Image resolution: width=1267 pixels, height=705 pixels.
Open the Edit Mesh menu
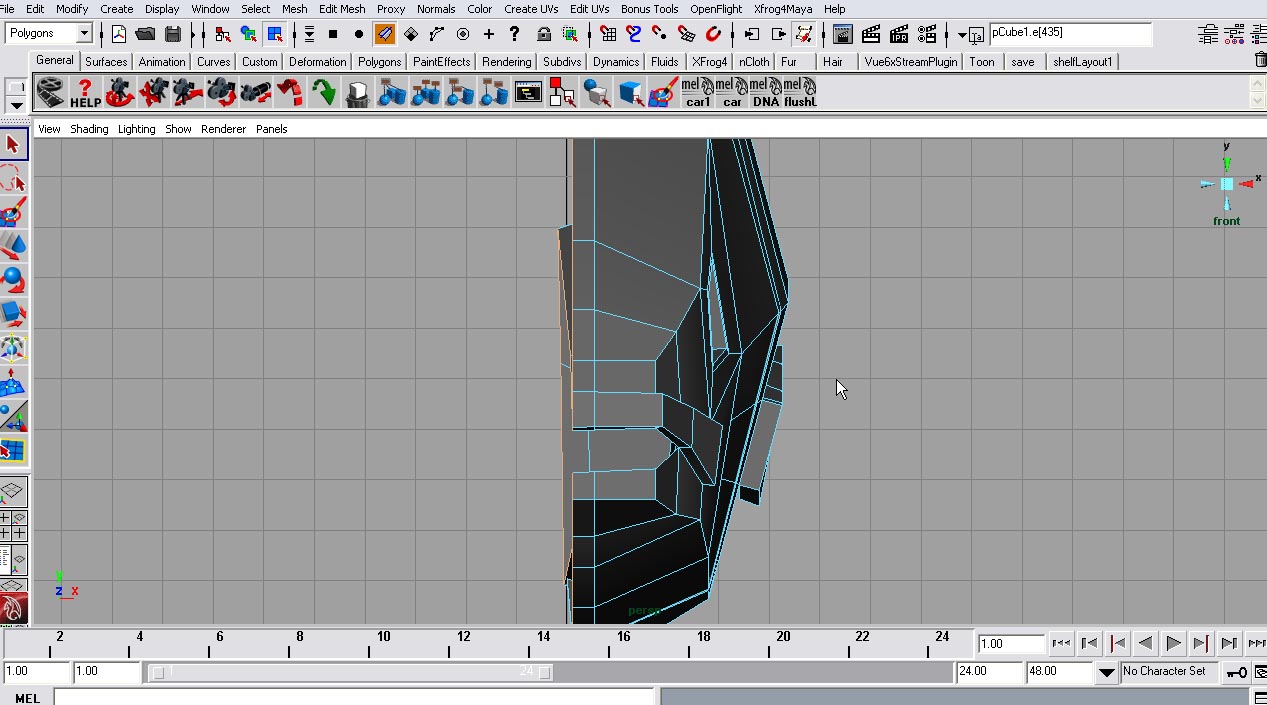342,9
